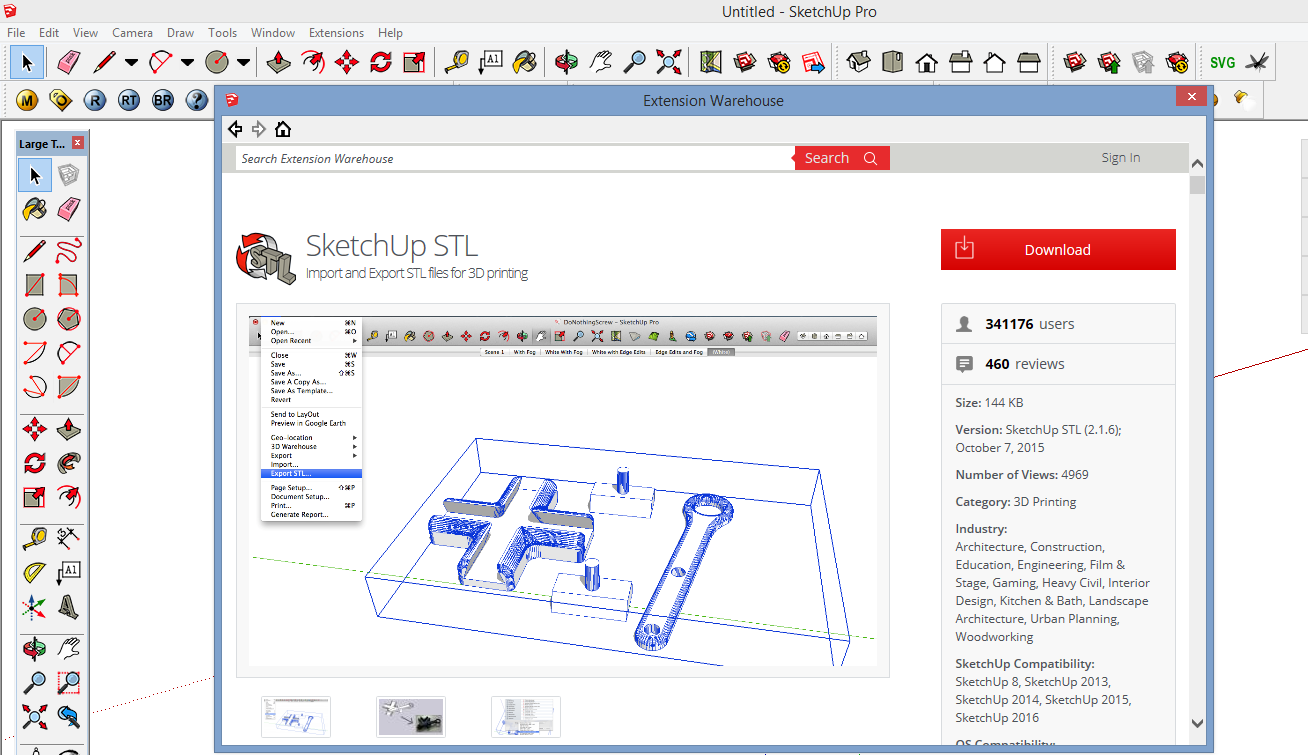1308x755 pixels.
Task: Open the Line tool dropdown arrow
Action: [131, 62]
